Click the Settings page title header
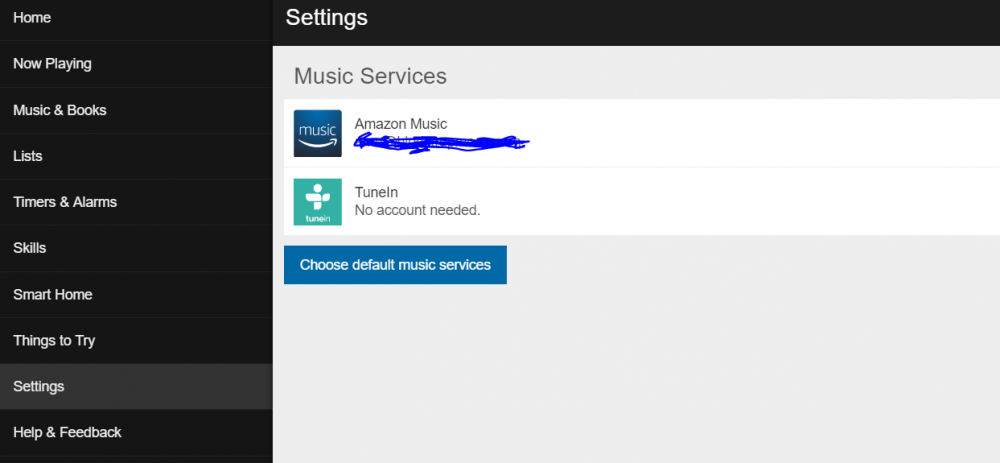This screenshot has height=463, width=1000. (x=326, y=18)
